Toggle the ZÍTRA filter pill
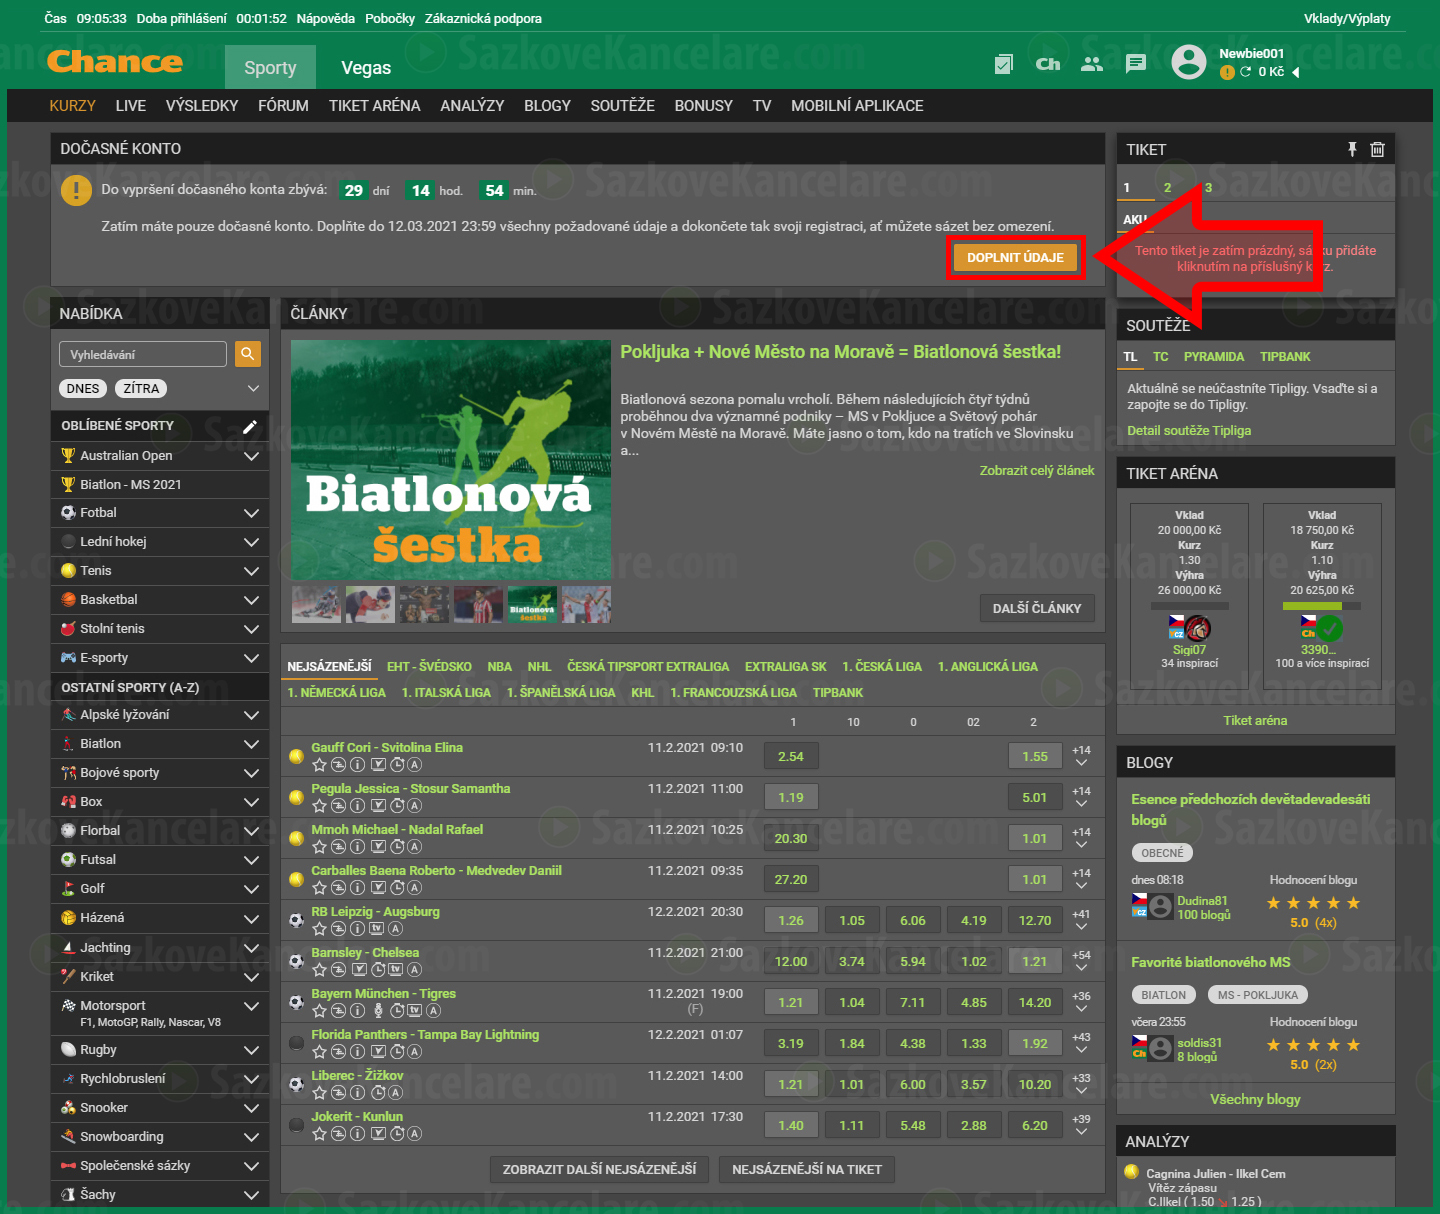1440x1214 pixels. pyautogui.click(x=141, y=389)
